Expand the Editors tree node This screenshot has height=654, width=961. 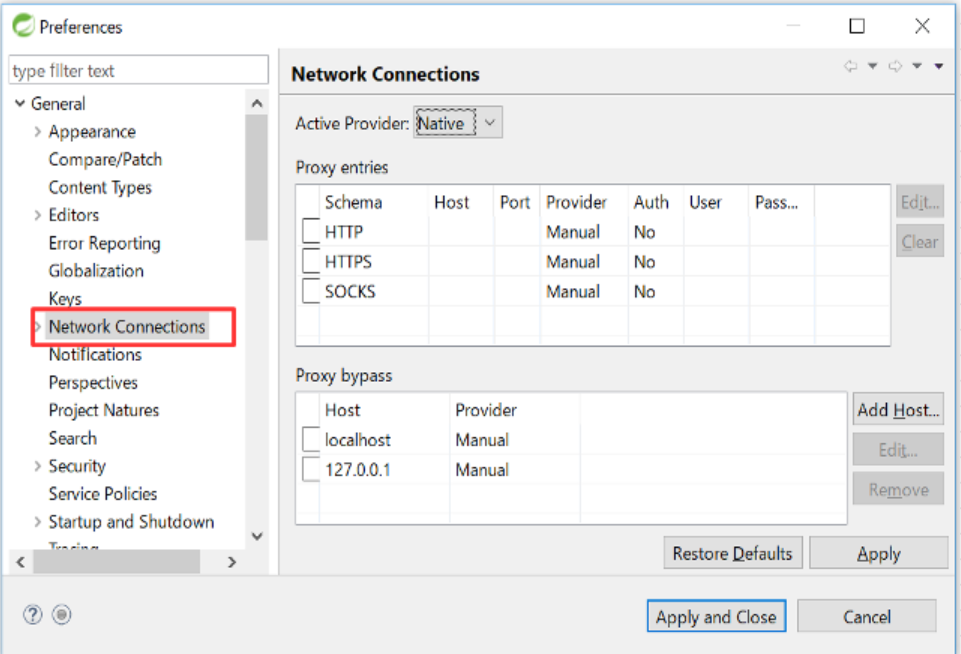click(x=38, y=215)
